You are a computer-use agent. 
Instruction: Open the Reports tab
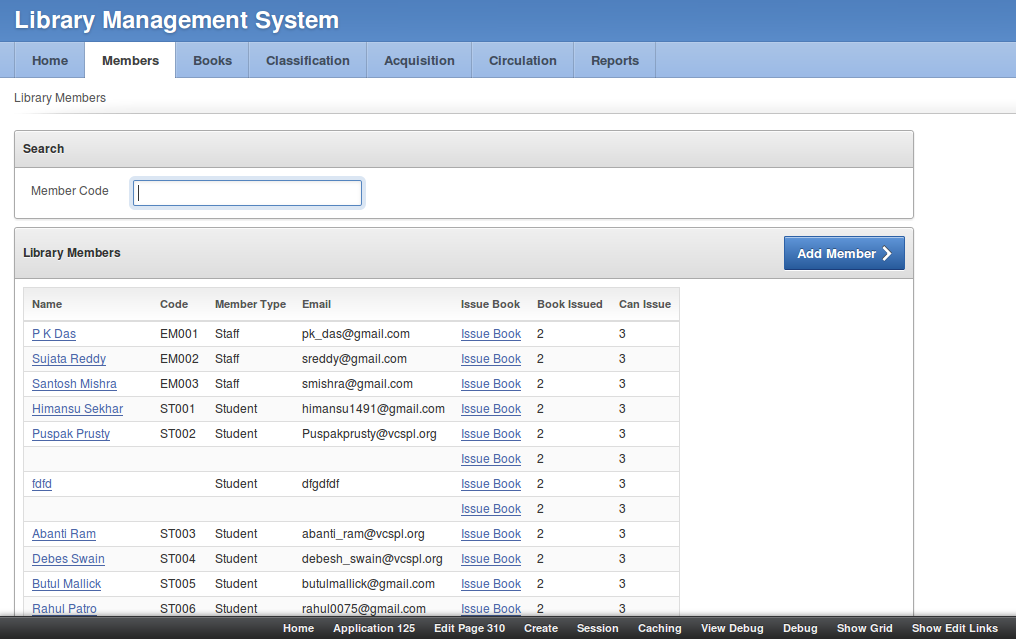(x=614, y=61)
